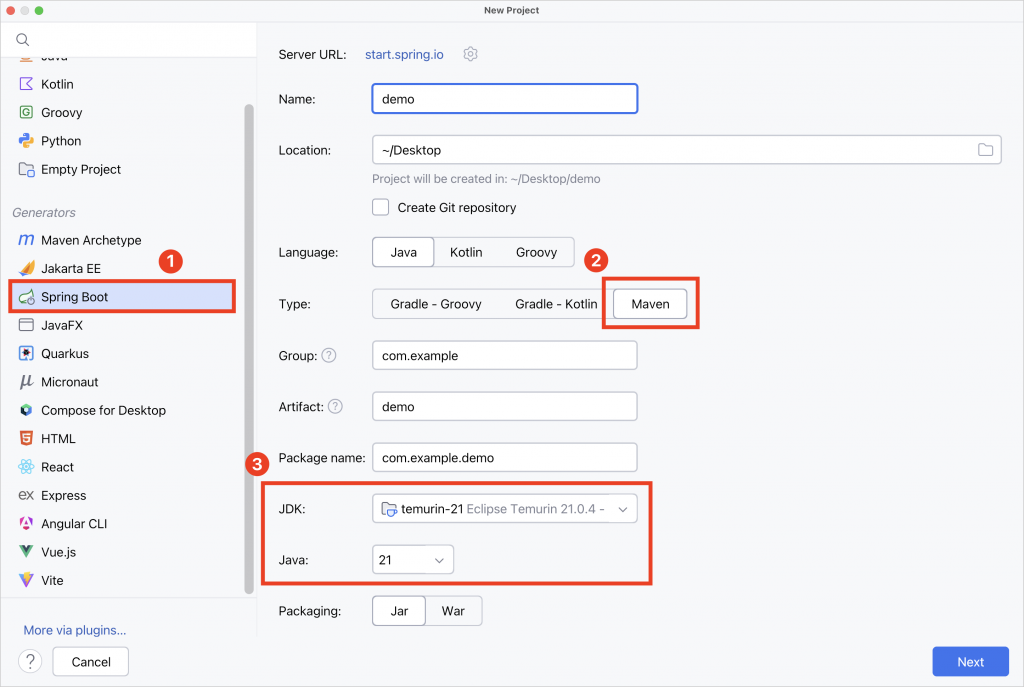Screen dimensions: 1024x687
Task: Click the folder browse icon in Location
Action: (985, 150)
